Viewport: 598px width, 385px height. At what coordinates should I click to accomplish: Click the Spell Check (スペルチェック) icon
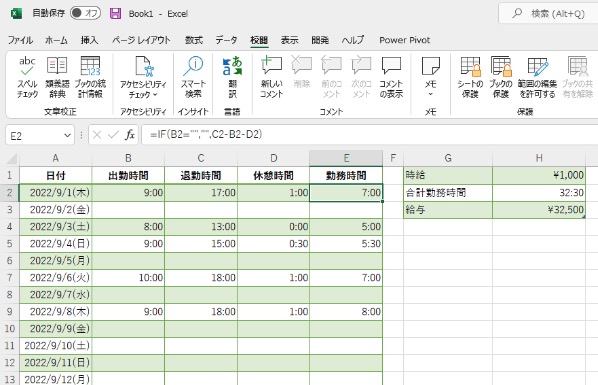coord(27,77)
